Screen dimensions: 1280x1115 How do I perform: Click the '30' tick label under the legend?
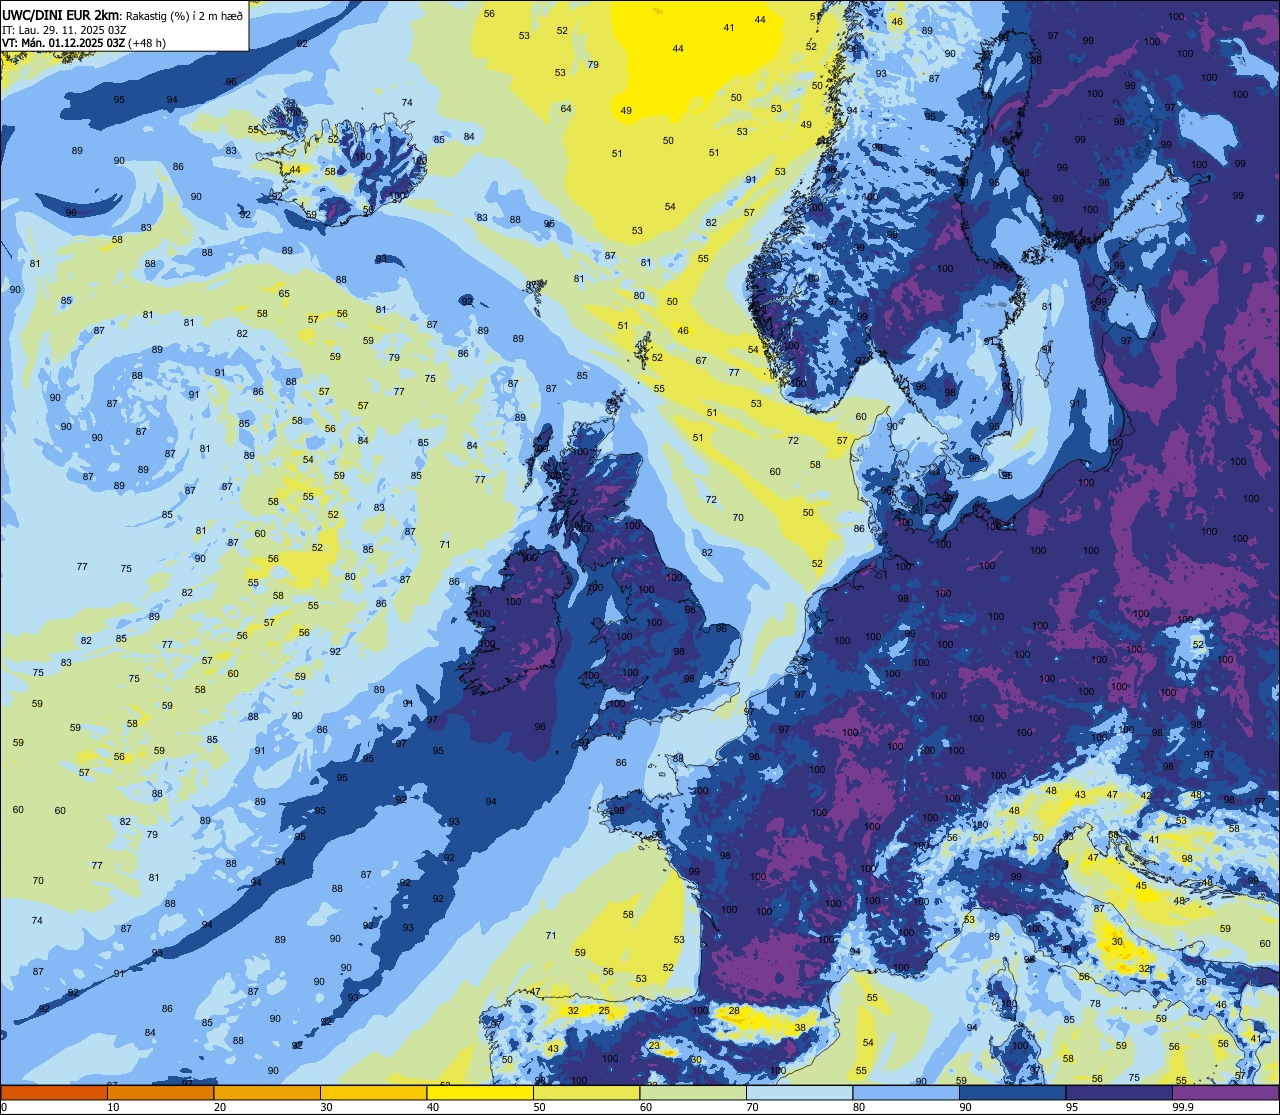point(326,1107)
